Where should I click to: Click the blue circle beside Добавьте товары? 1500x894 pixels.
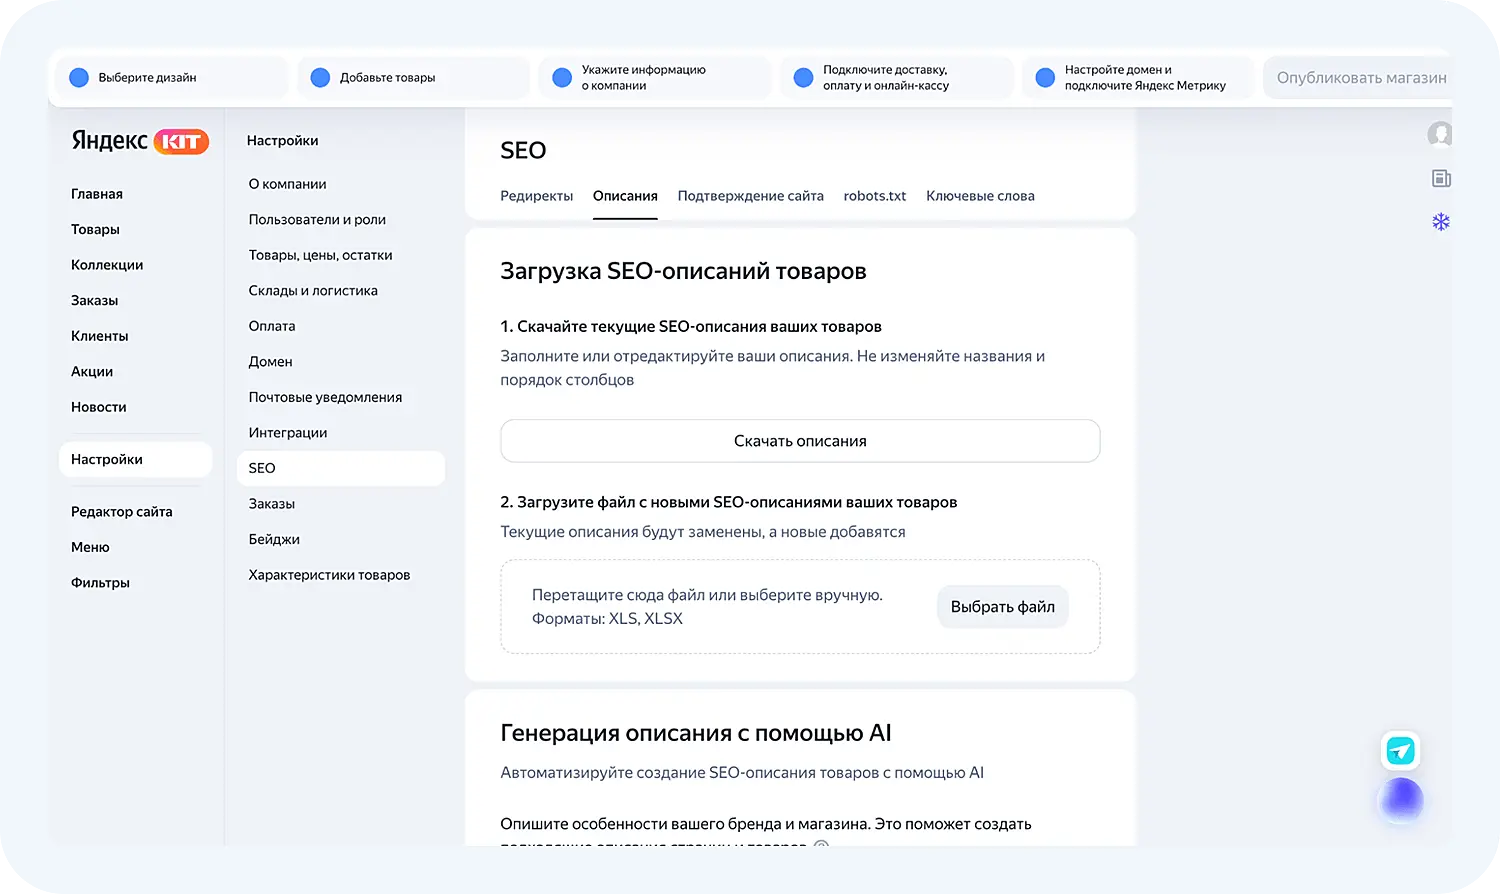coord(320,78)
